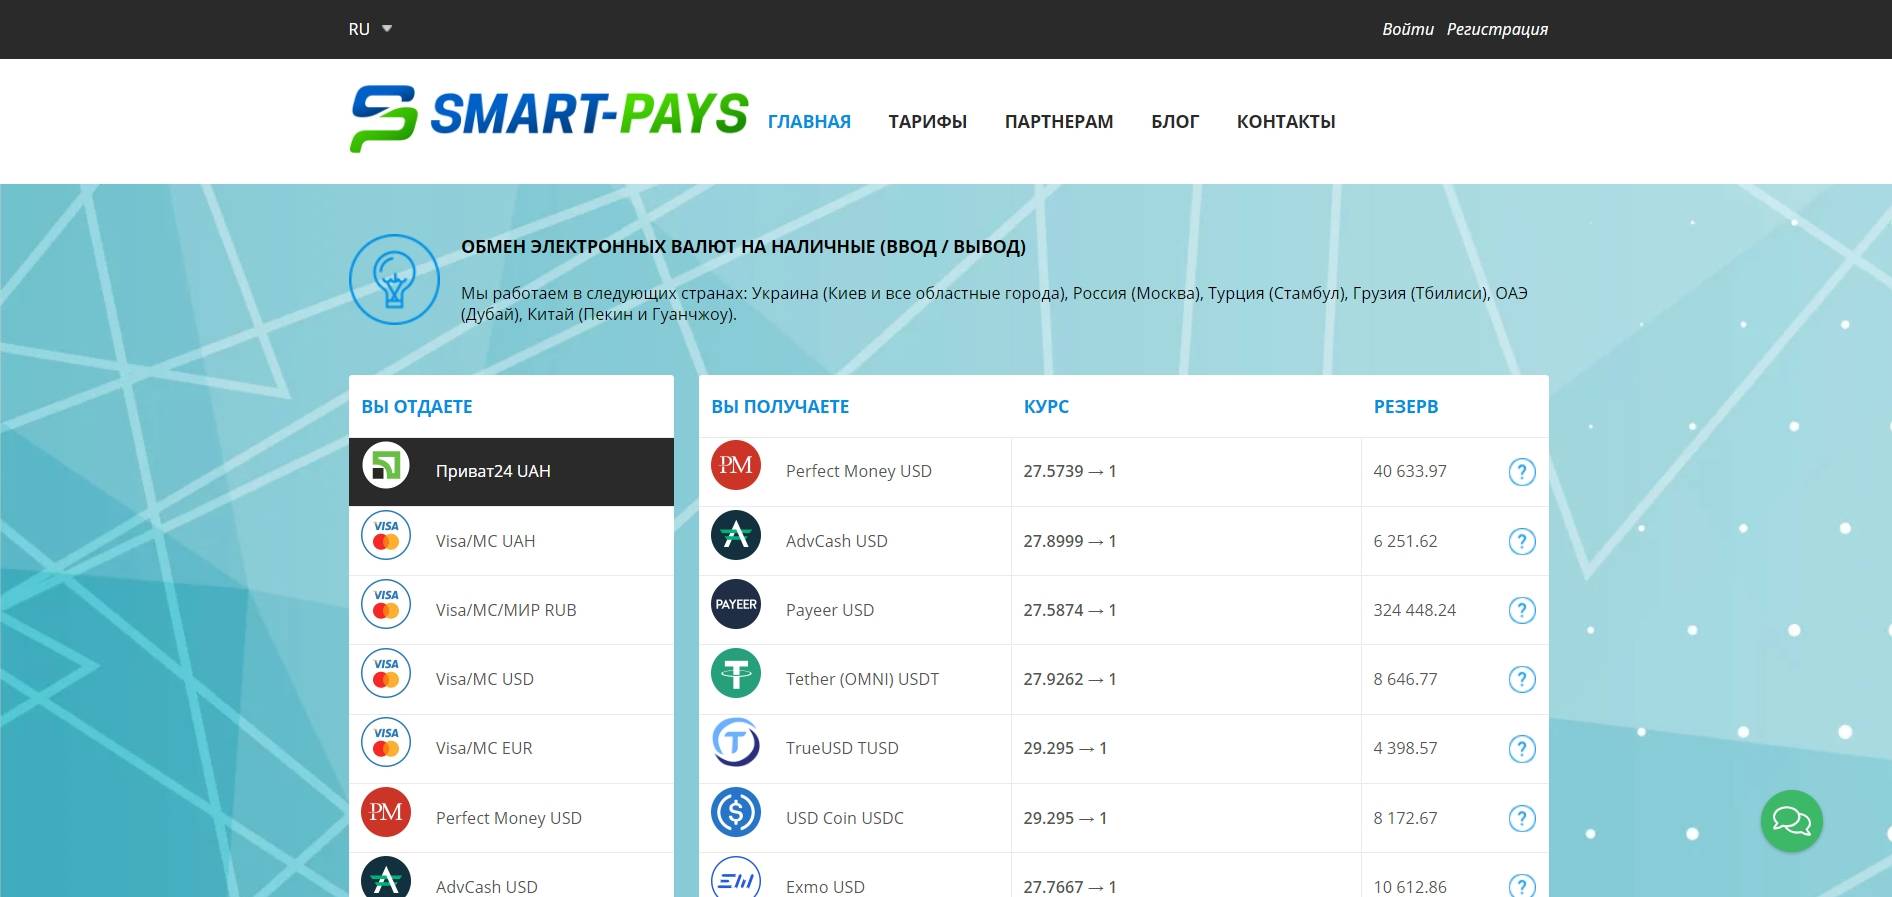Screen dimensions: 1892x897
Task: Choose Tether (OMNI) USDT to receive
Action: 862,679
